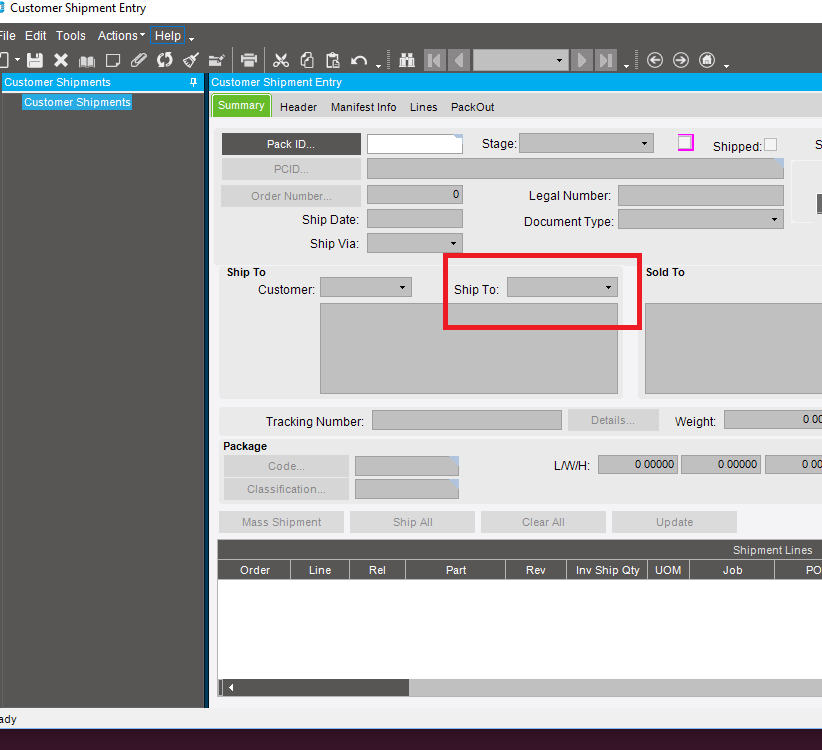Click the Cut scissors icon
Viewport: 822px width, 750px height.
(281, 60)
